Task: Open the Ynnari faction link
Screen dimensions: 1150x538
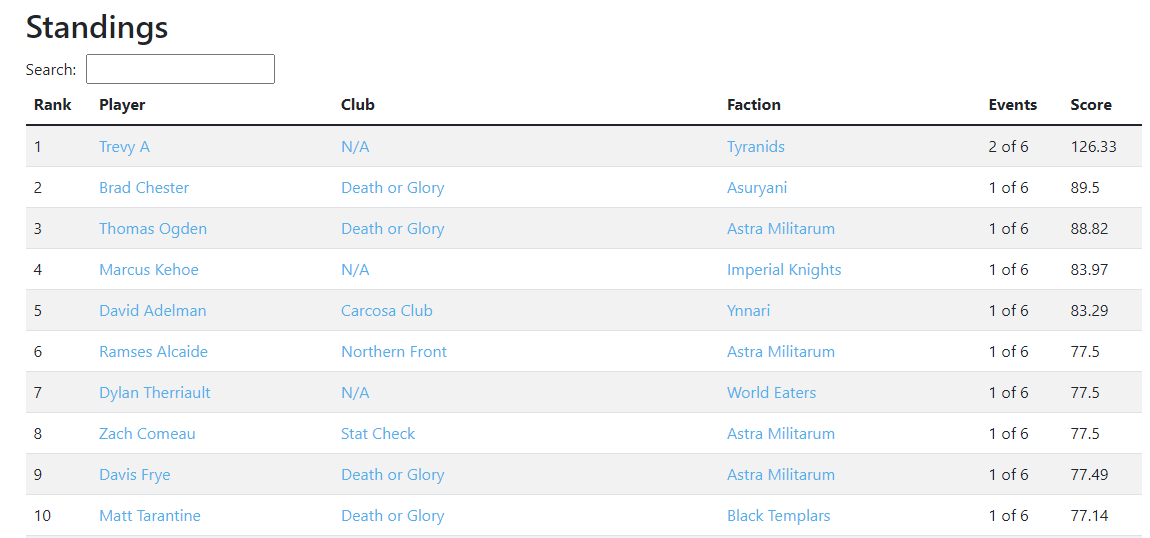Action: pos(749,311)
